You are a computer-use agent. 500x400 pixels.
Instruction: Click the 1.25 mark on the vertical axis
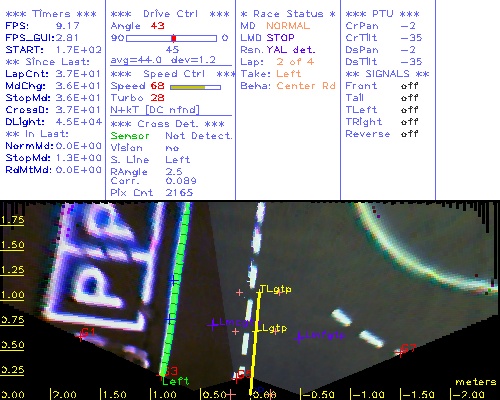pos(12,270)
